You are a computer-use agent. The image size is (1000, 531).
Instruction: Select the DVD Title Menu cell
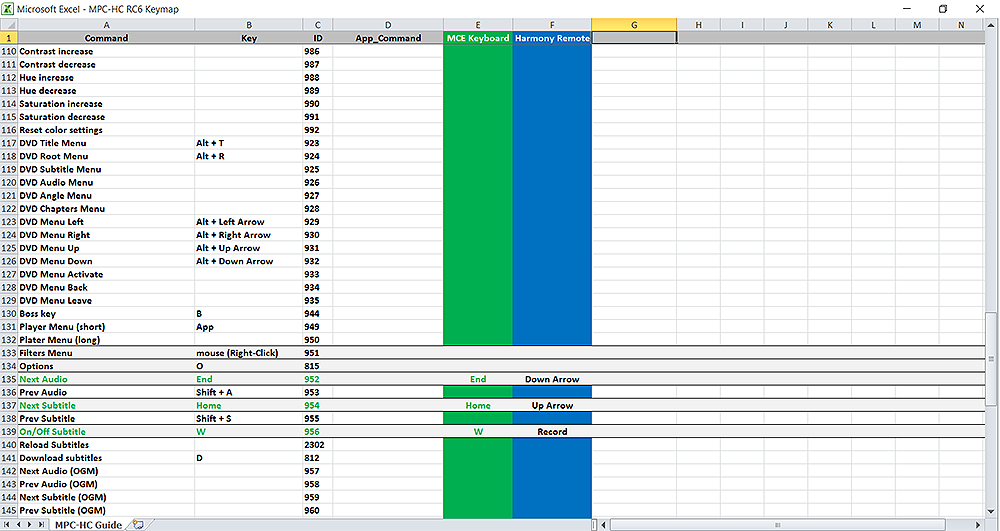[106, 143]
